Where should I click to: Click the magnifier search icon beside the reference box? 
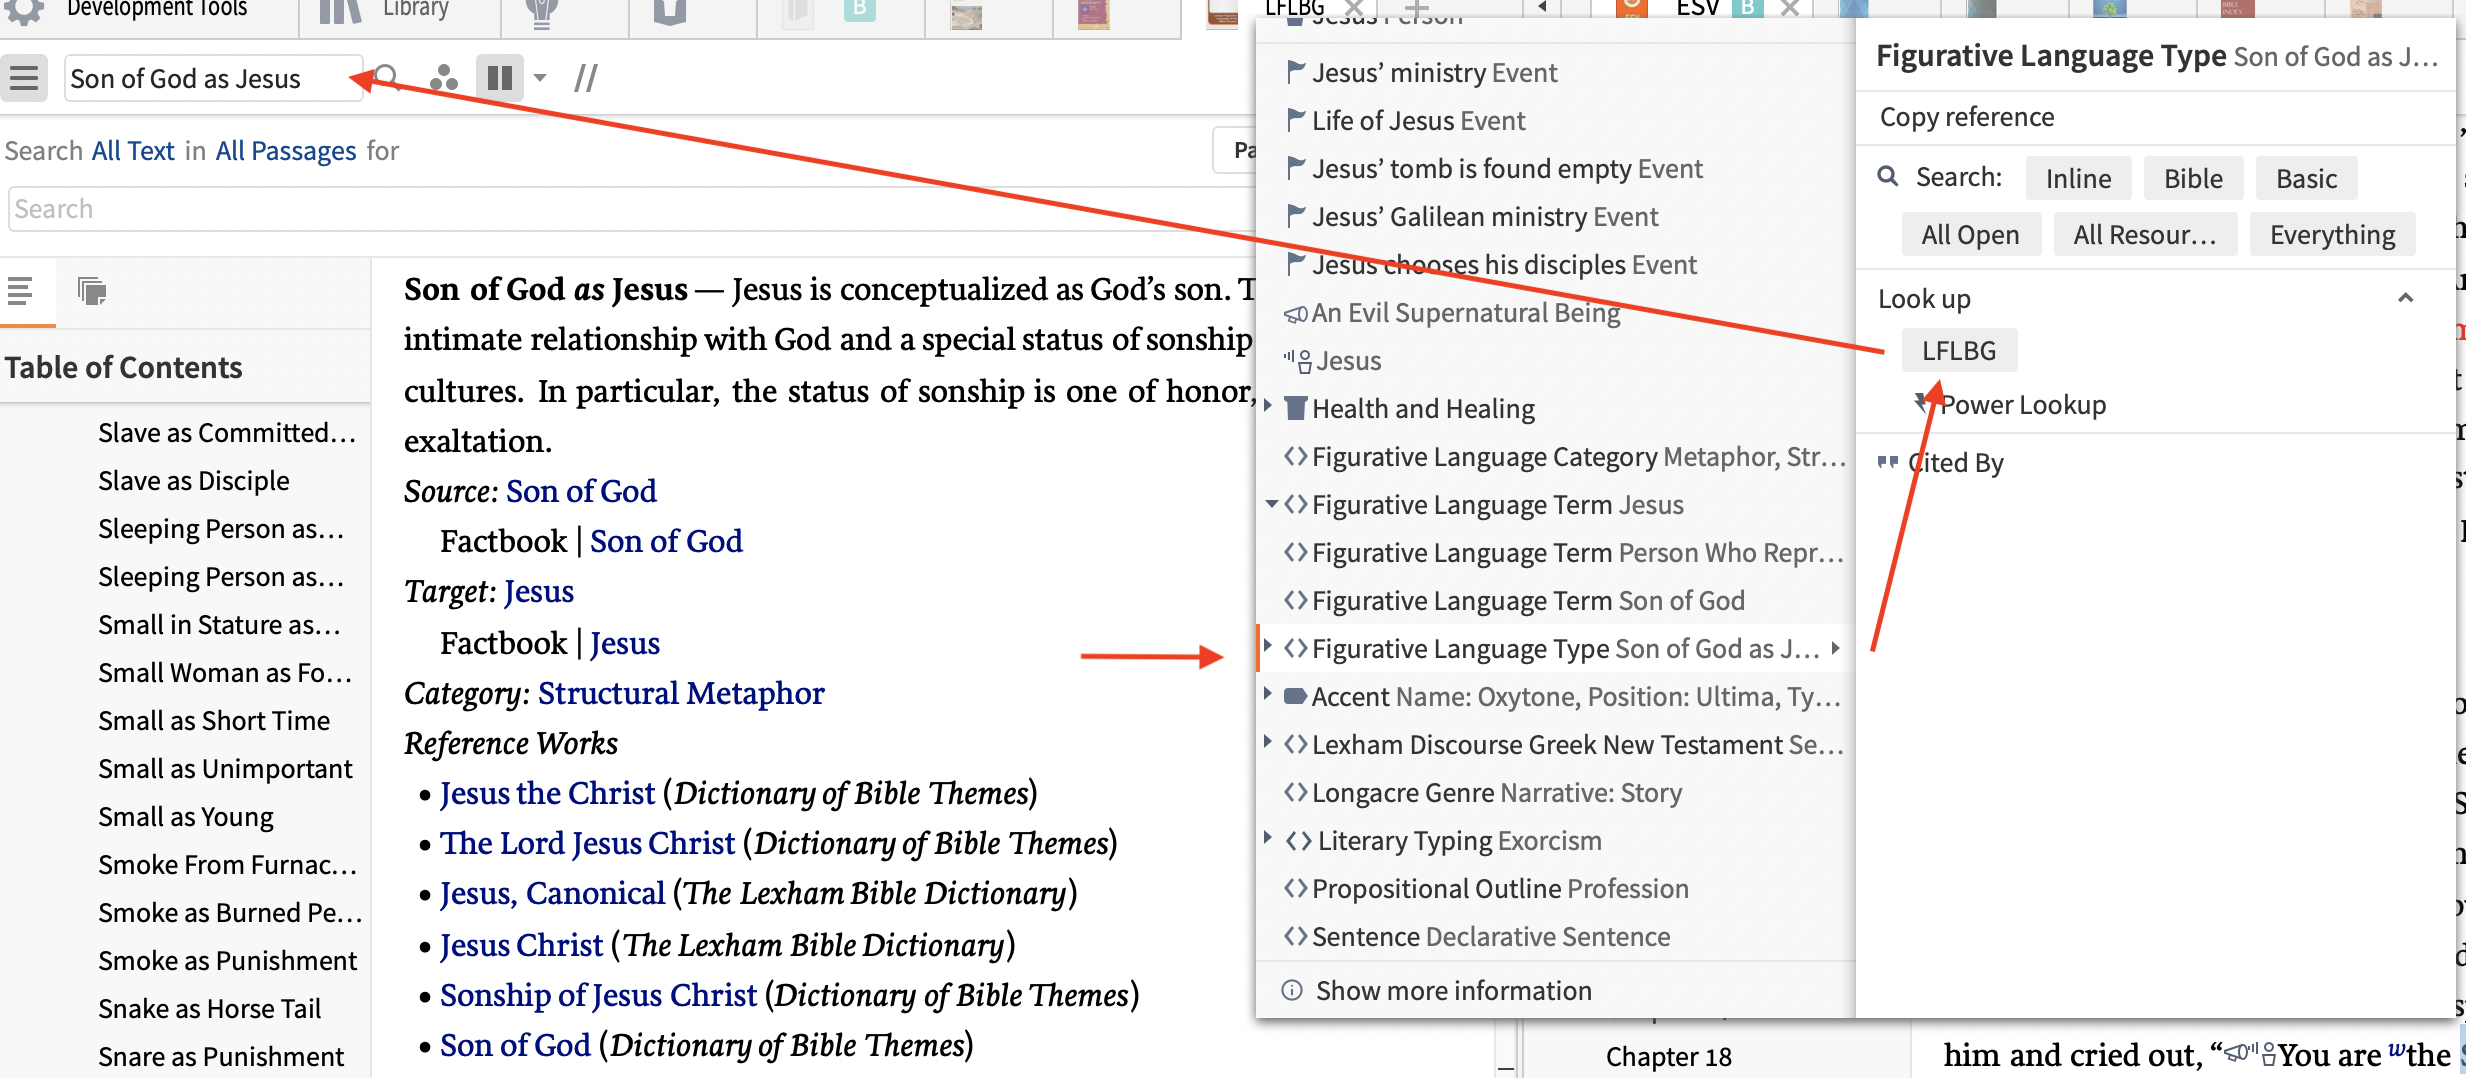coord(388,78)
